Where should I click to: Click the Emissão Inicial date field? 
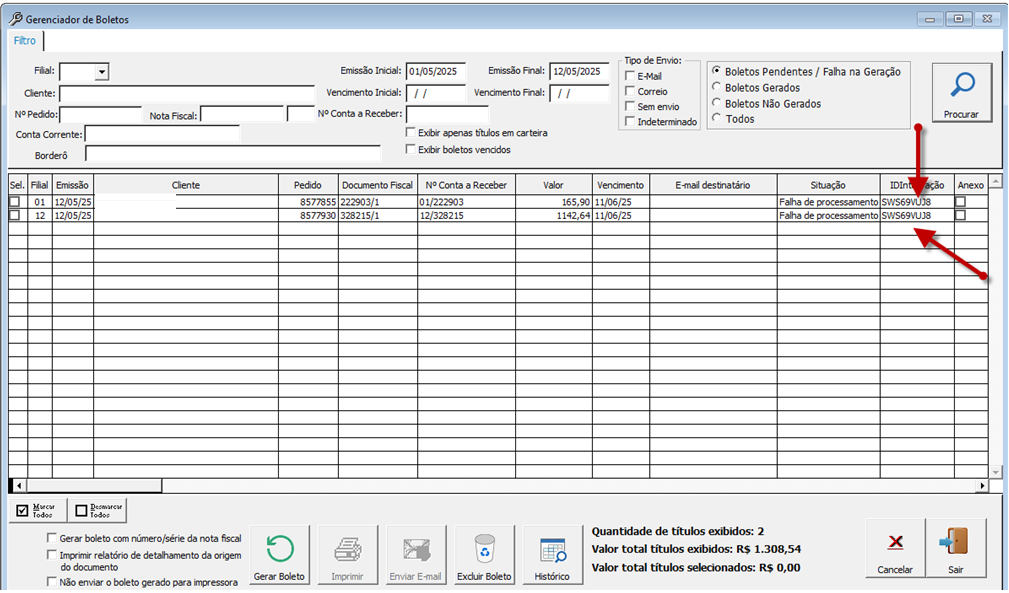click(436, 71)
